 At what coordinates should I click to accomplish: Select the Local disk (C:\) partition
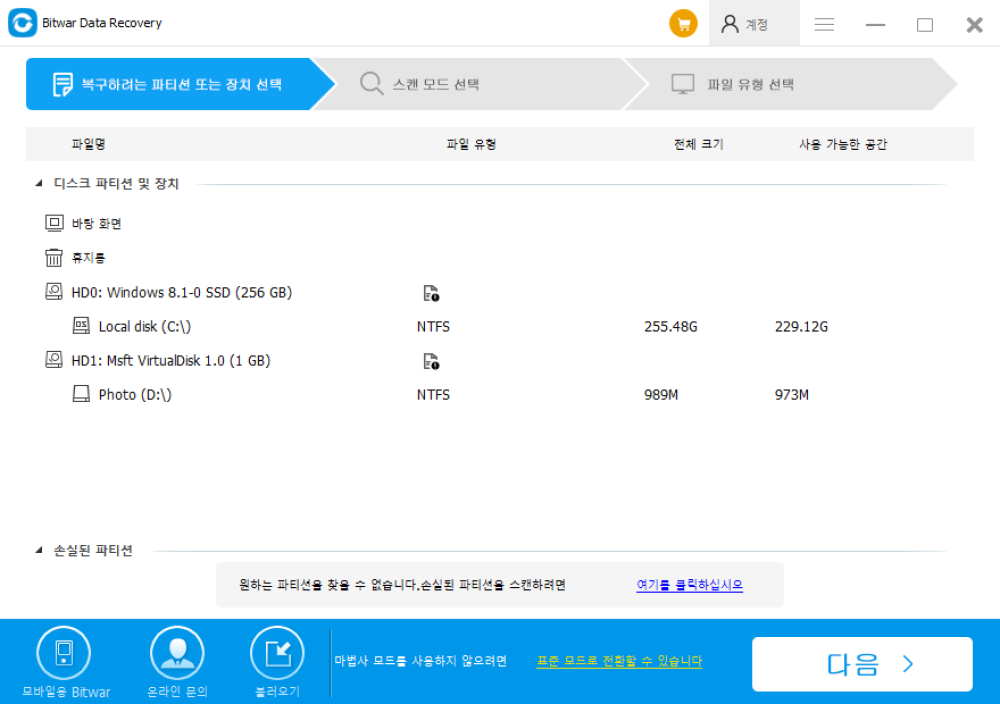[x=145, y=326]
